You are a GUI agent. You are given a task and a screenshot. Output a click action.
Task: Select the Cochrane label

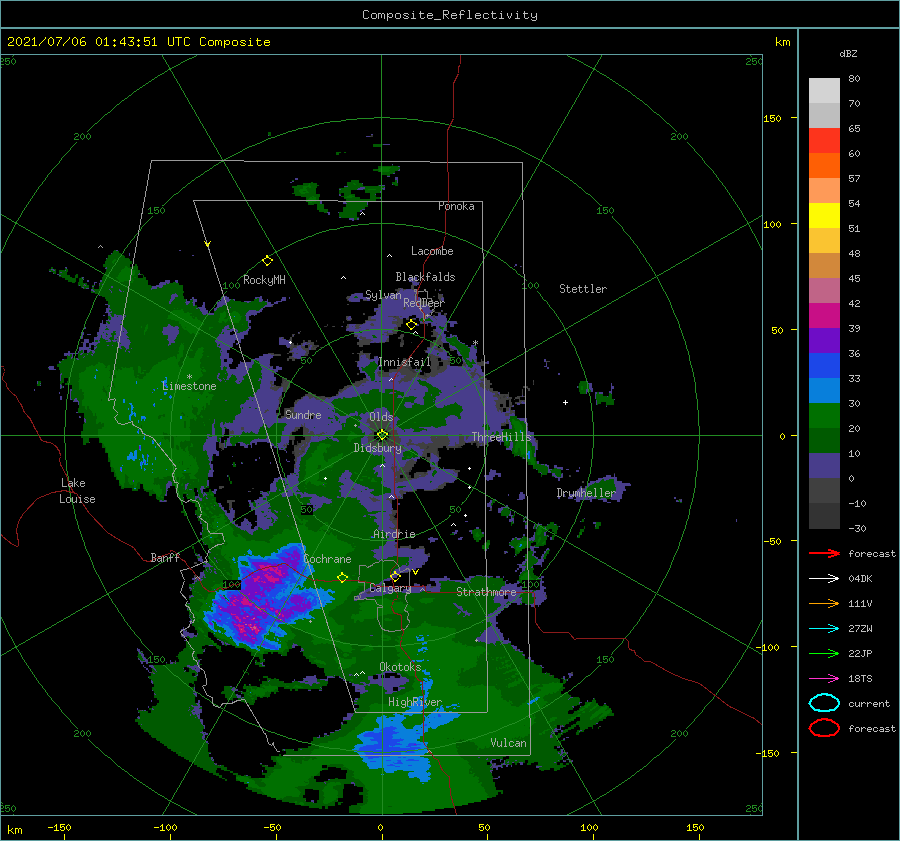tap(327, 559)
